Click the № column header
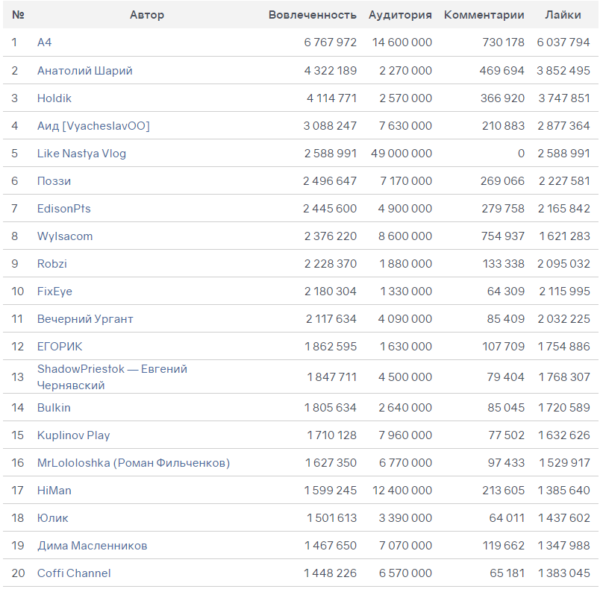Viewport: 600px width, 589px height. 18,15
